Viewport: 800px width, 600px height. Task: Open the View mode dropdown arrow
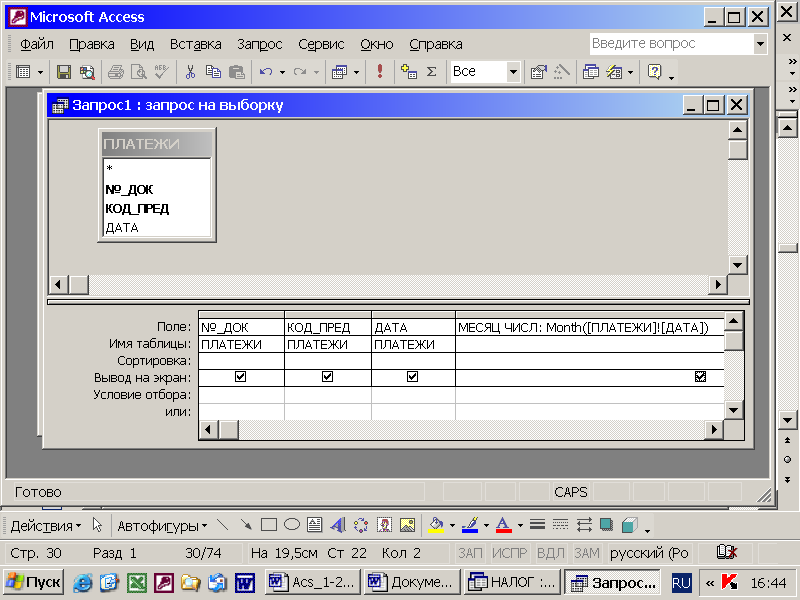pos(40,72)
